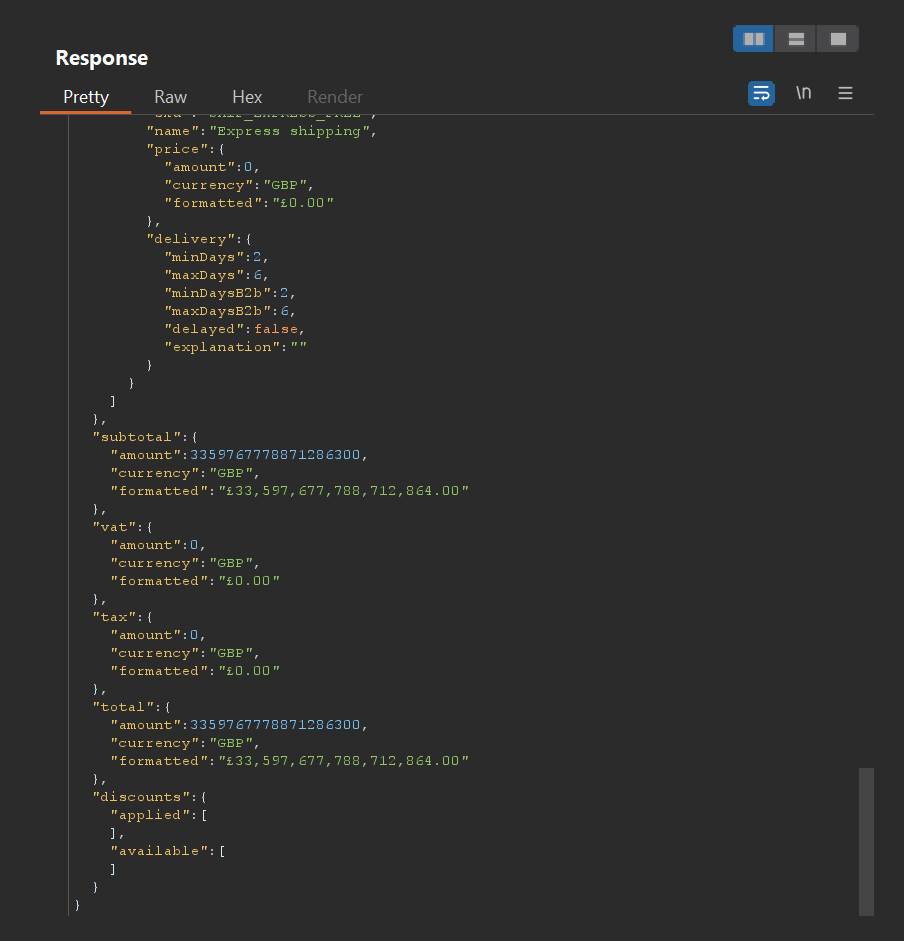Click the "Express shipping" name value
The image size is (904, 941).
(x=289, y=131)
